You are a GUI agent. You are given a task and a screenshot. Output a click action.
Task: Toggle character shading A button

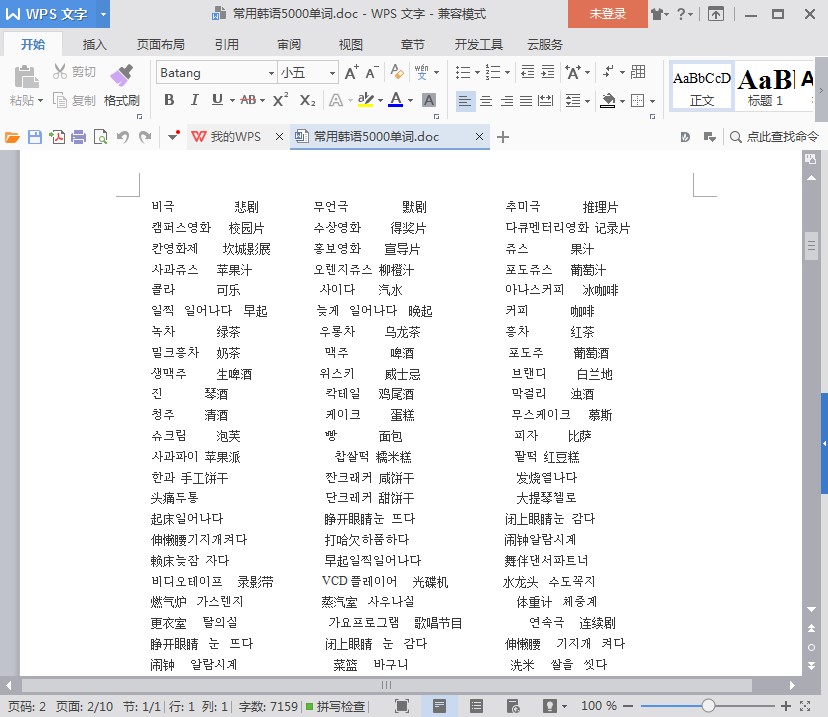point(429,100)
